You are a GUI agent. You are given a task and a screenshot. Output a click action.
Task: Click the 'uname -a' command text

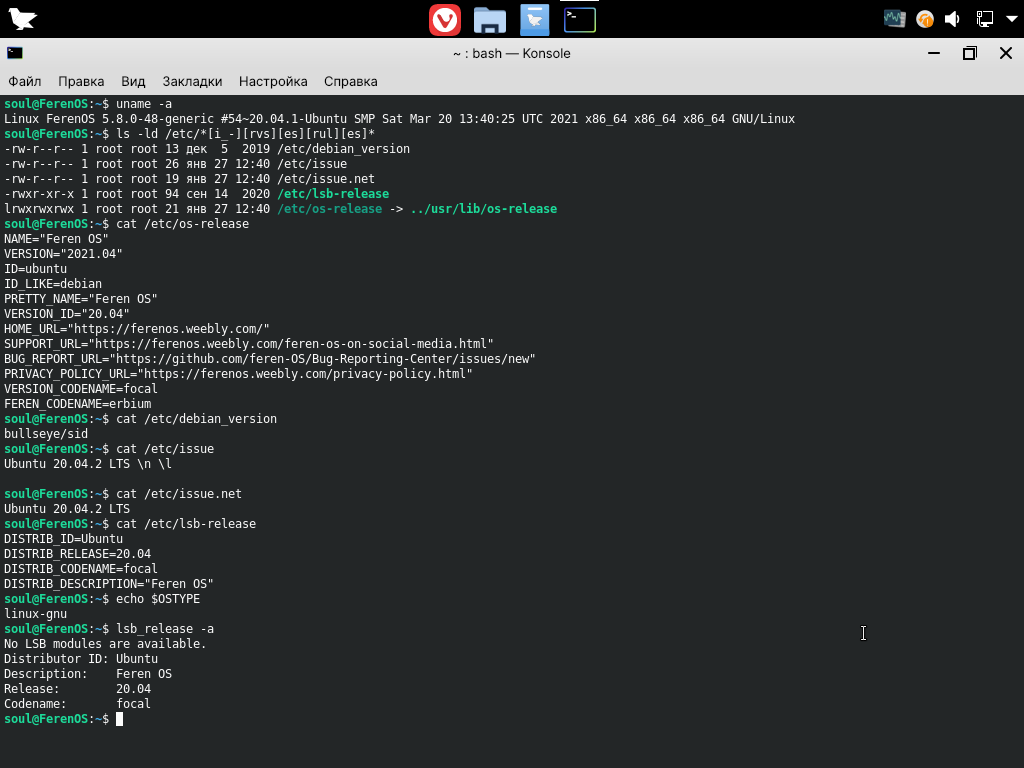pos(144,104)
